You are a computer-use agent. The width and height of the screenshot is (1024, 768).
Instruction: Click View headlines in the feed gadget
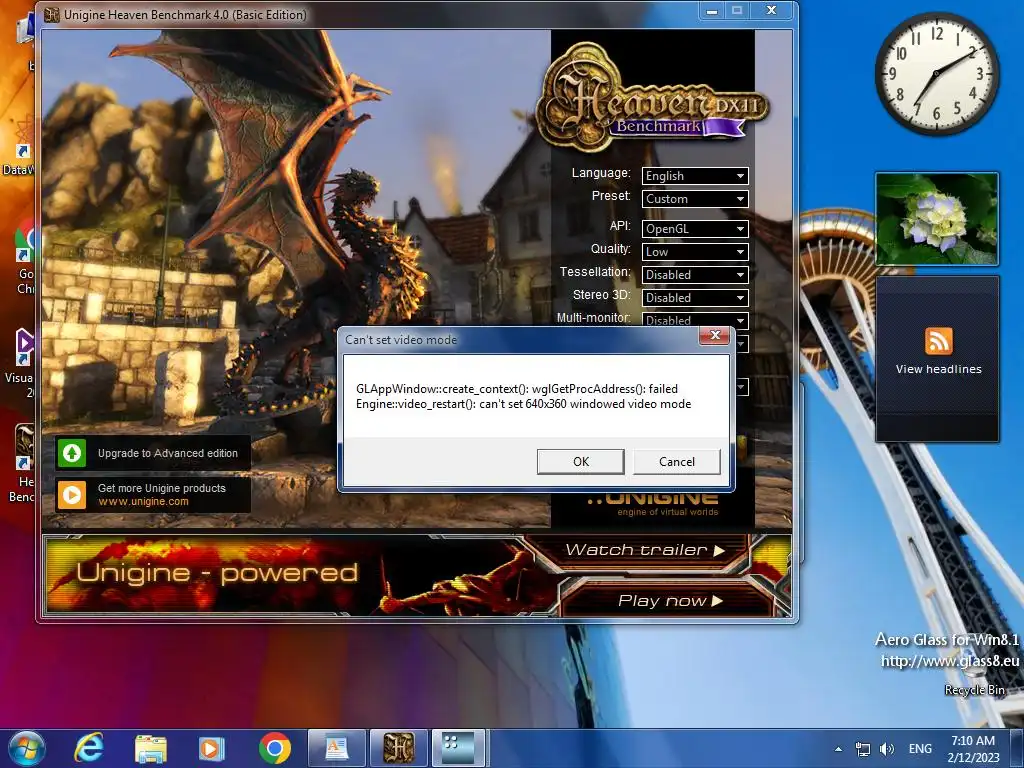coord(938,369)
